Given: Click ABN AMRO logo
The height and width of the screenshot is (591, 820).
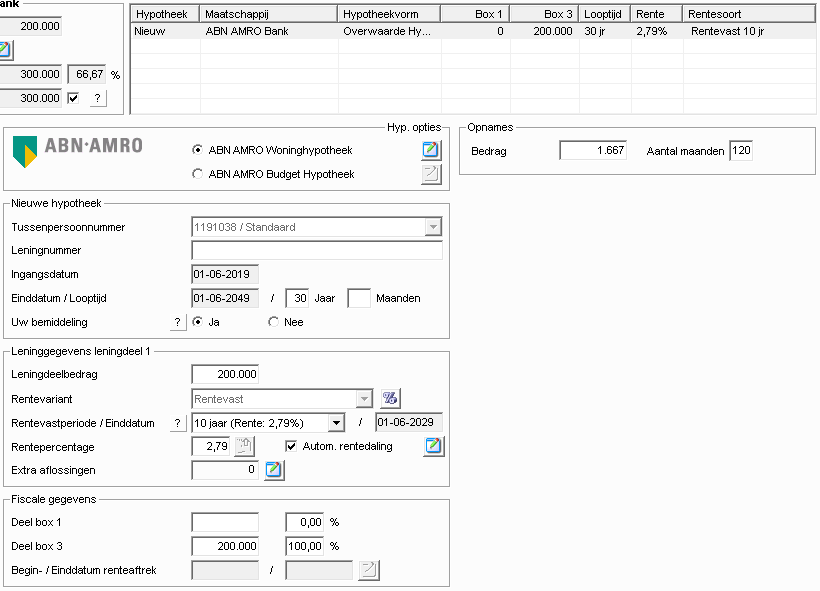Looking at the screenshot, I should point(77,151).
